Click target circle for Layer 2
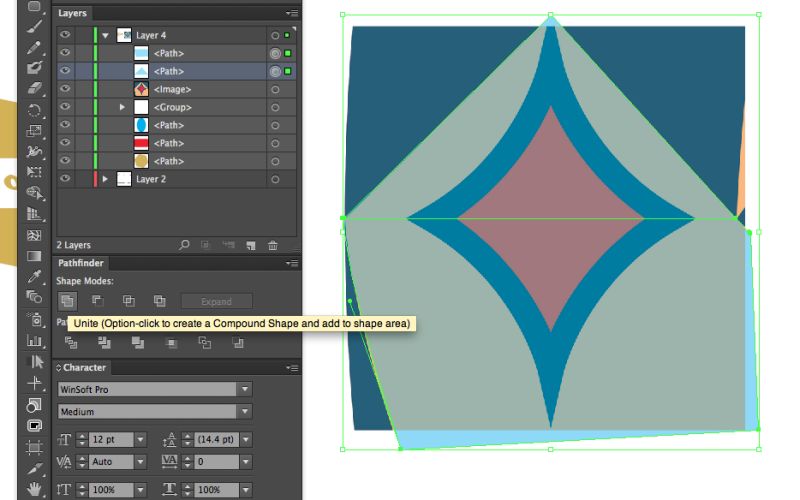The image size is (800, 500). click(275, 179)
